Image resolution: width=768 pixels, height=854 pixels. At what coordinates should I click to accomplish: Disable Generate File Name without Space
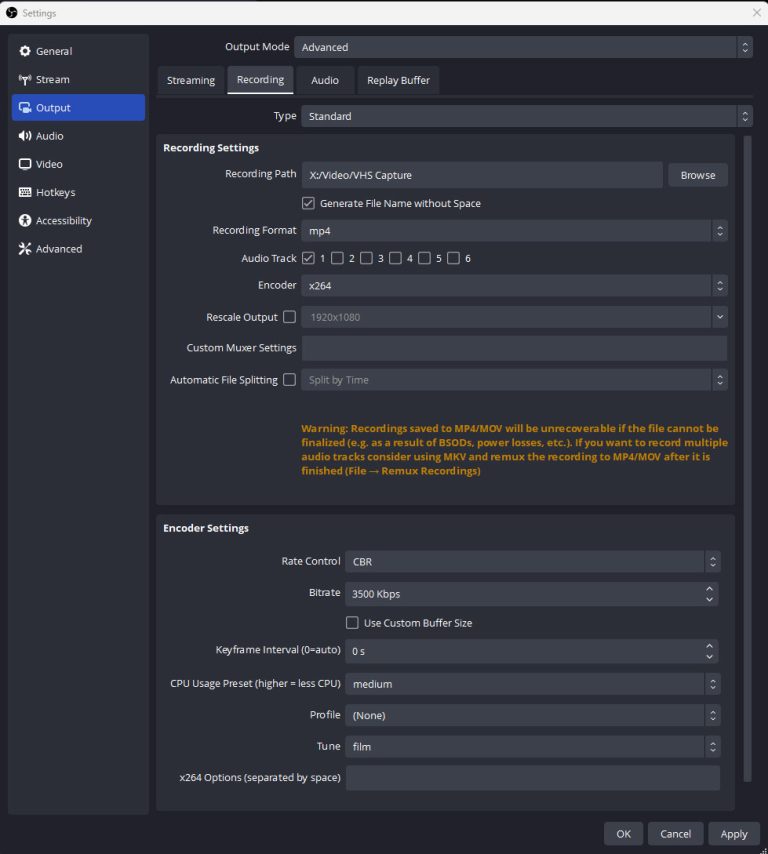point(308,203)
